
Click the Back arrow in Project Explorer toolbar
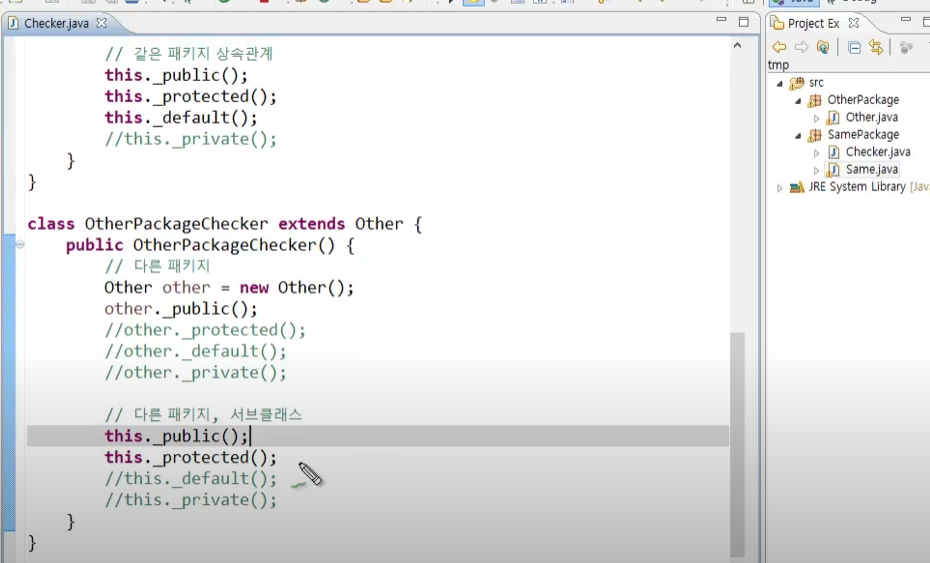tap(779, 47)
